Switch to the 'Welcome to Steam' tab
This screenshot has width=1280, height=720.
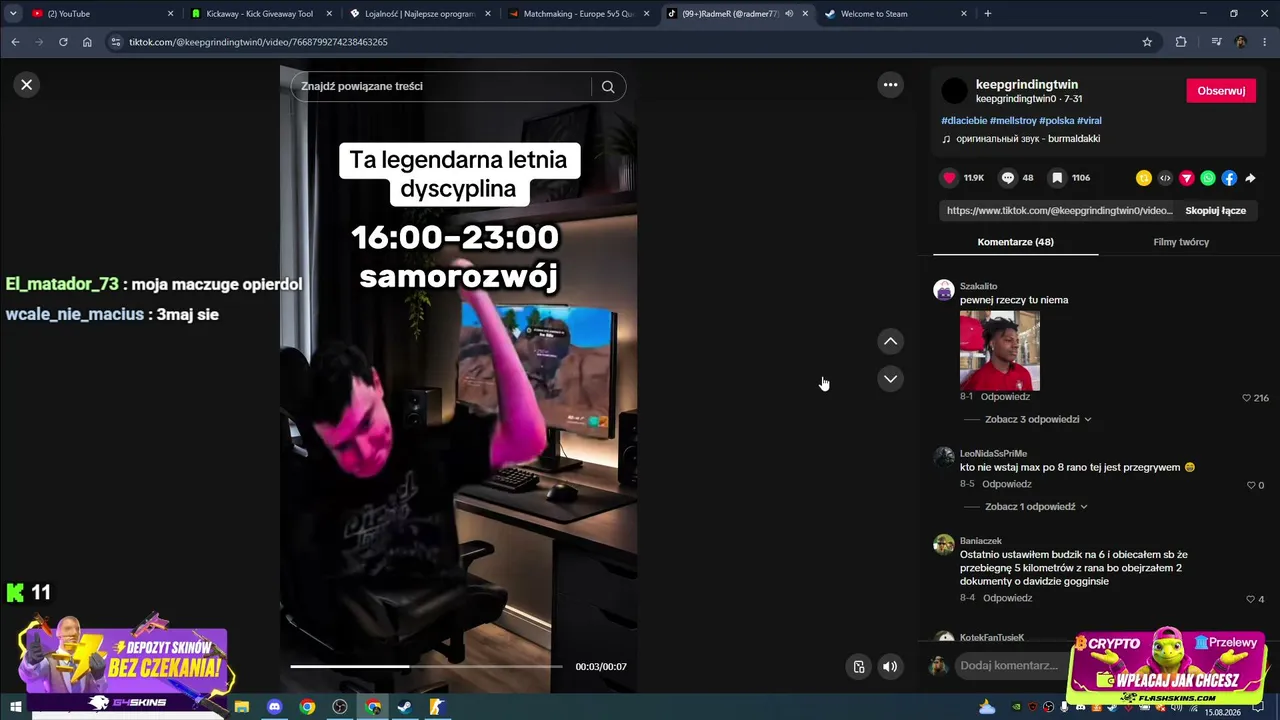(x=895, y=14)
